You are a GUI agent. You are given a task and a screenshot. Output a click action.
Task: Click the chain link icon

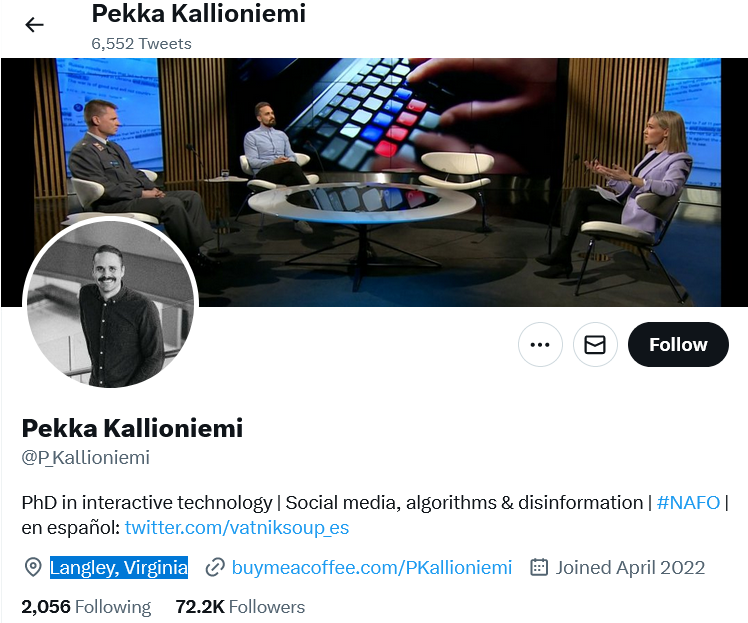tap(214, 568)
